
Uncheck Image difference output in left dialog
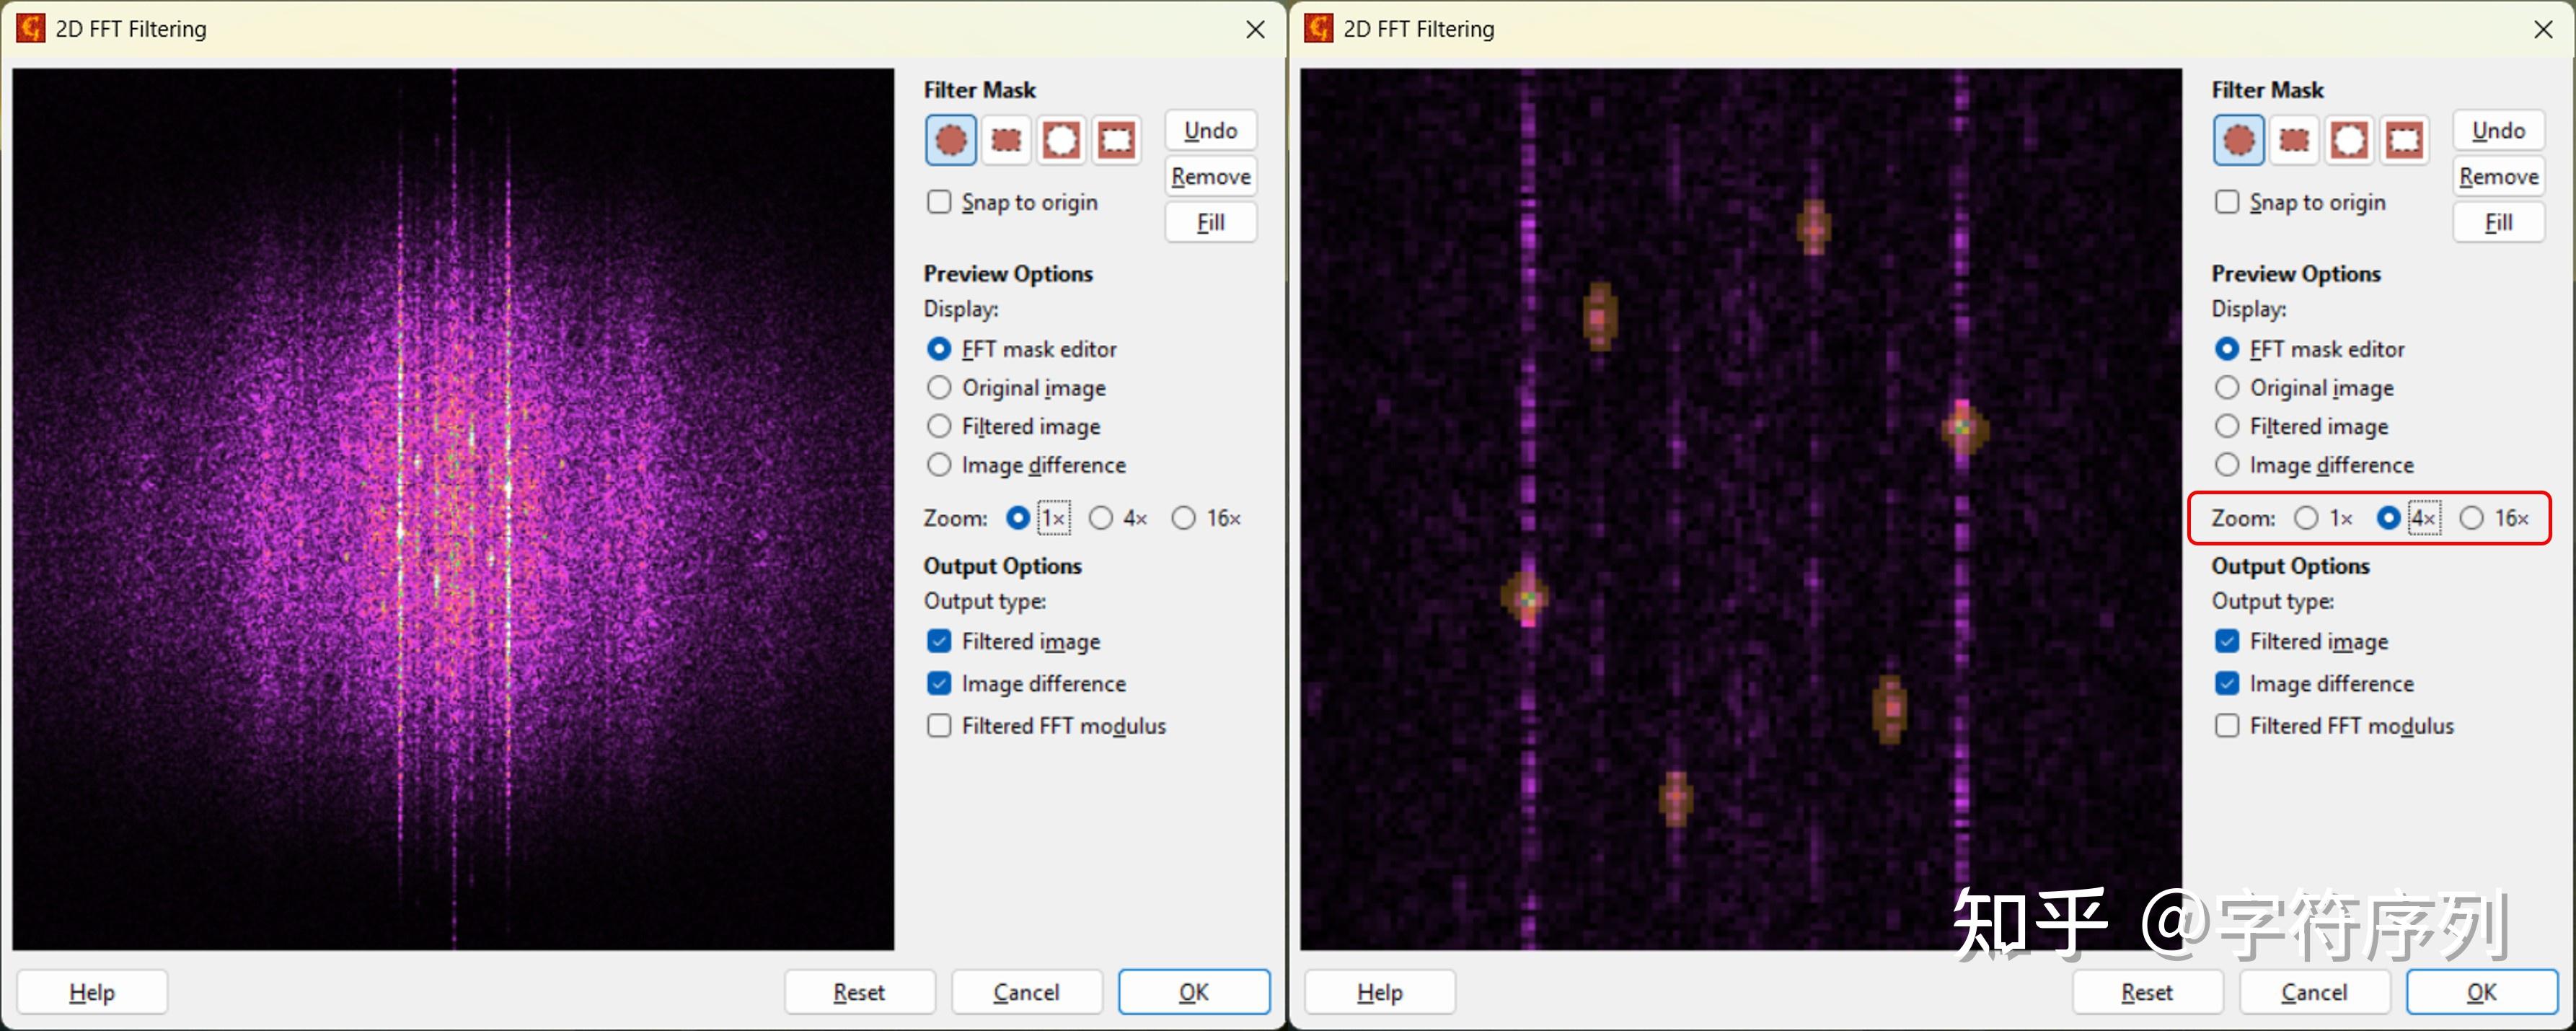pos(939,684)
